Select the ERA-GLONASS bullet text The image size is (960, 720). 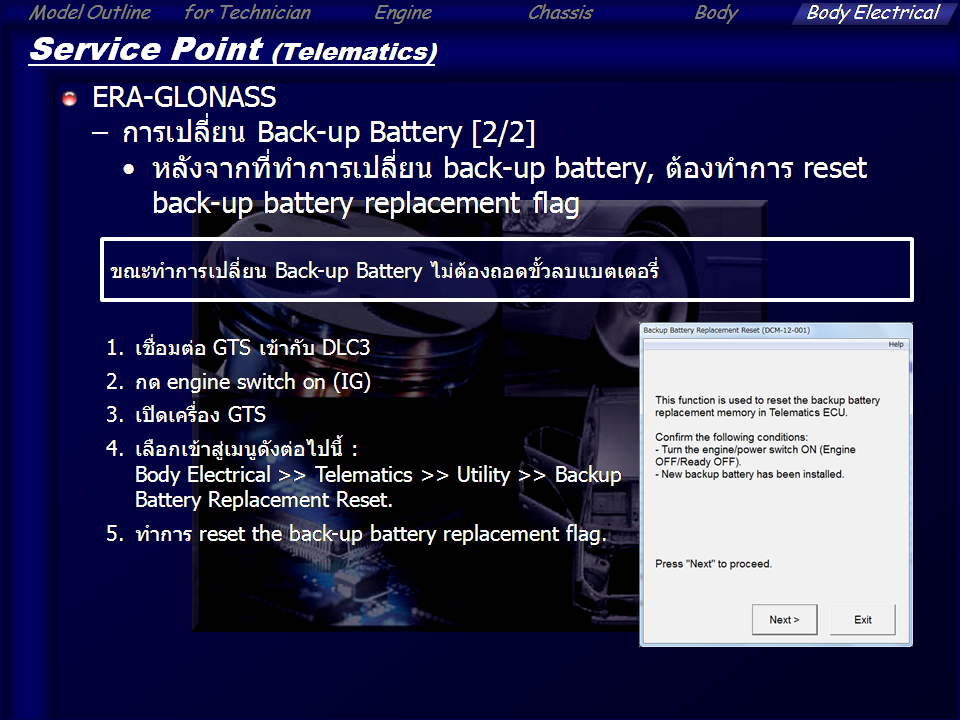click(x=184, y=97)
